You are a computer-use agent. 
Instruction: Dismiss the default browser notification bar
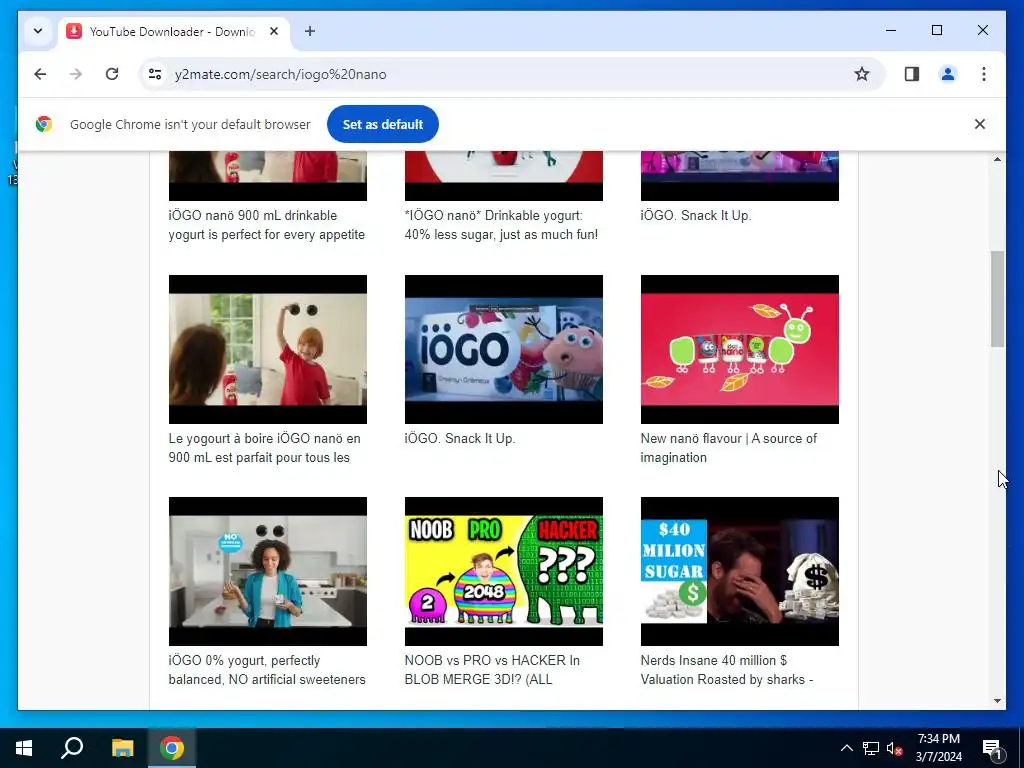click(x=980, y=124)
